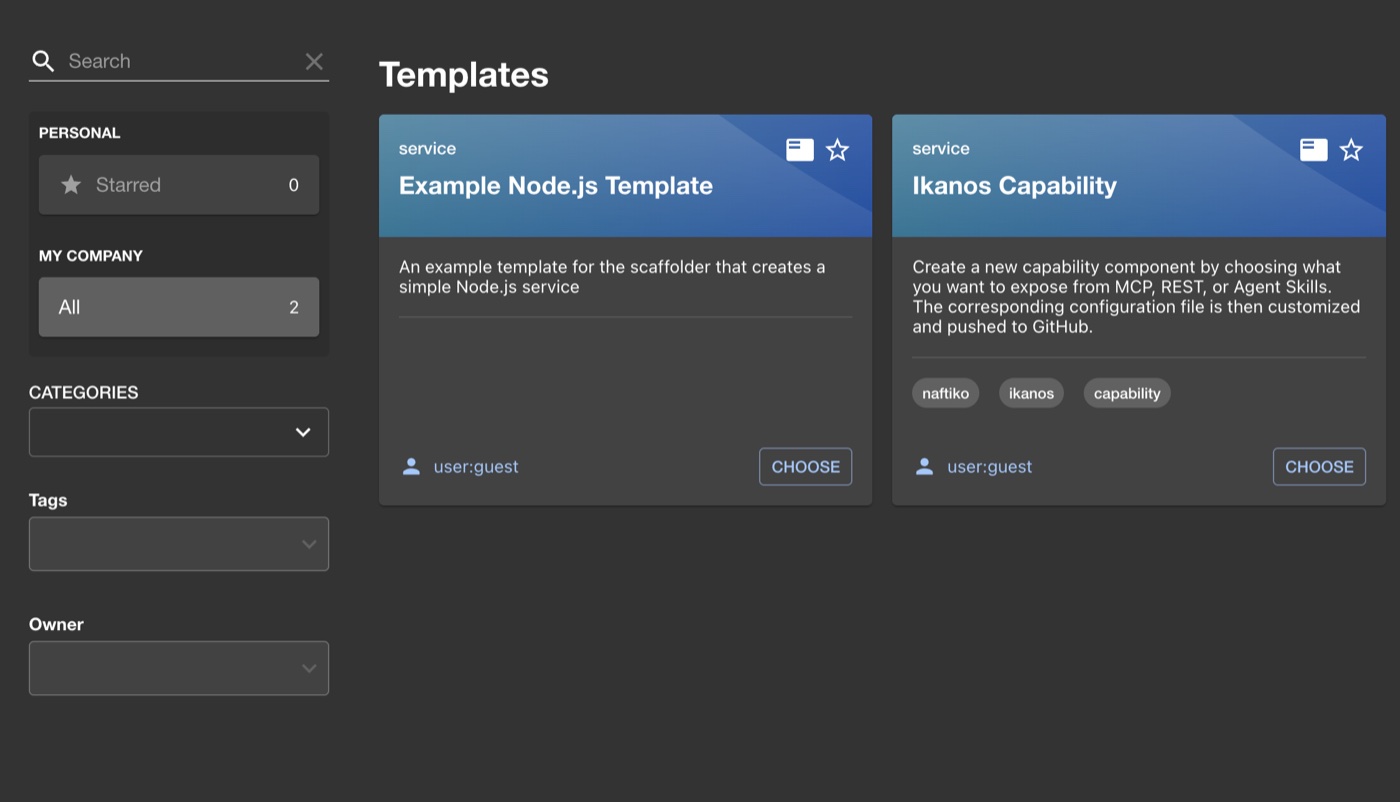
Task: Star the Example Node.js Template
Action: click(x=838, y=150)
